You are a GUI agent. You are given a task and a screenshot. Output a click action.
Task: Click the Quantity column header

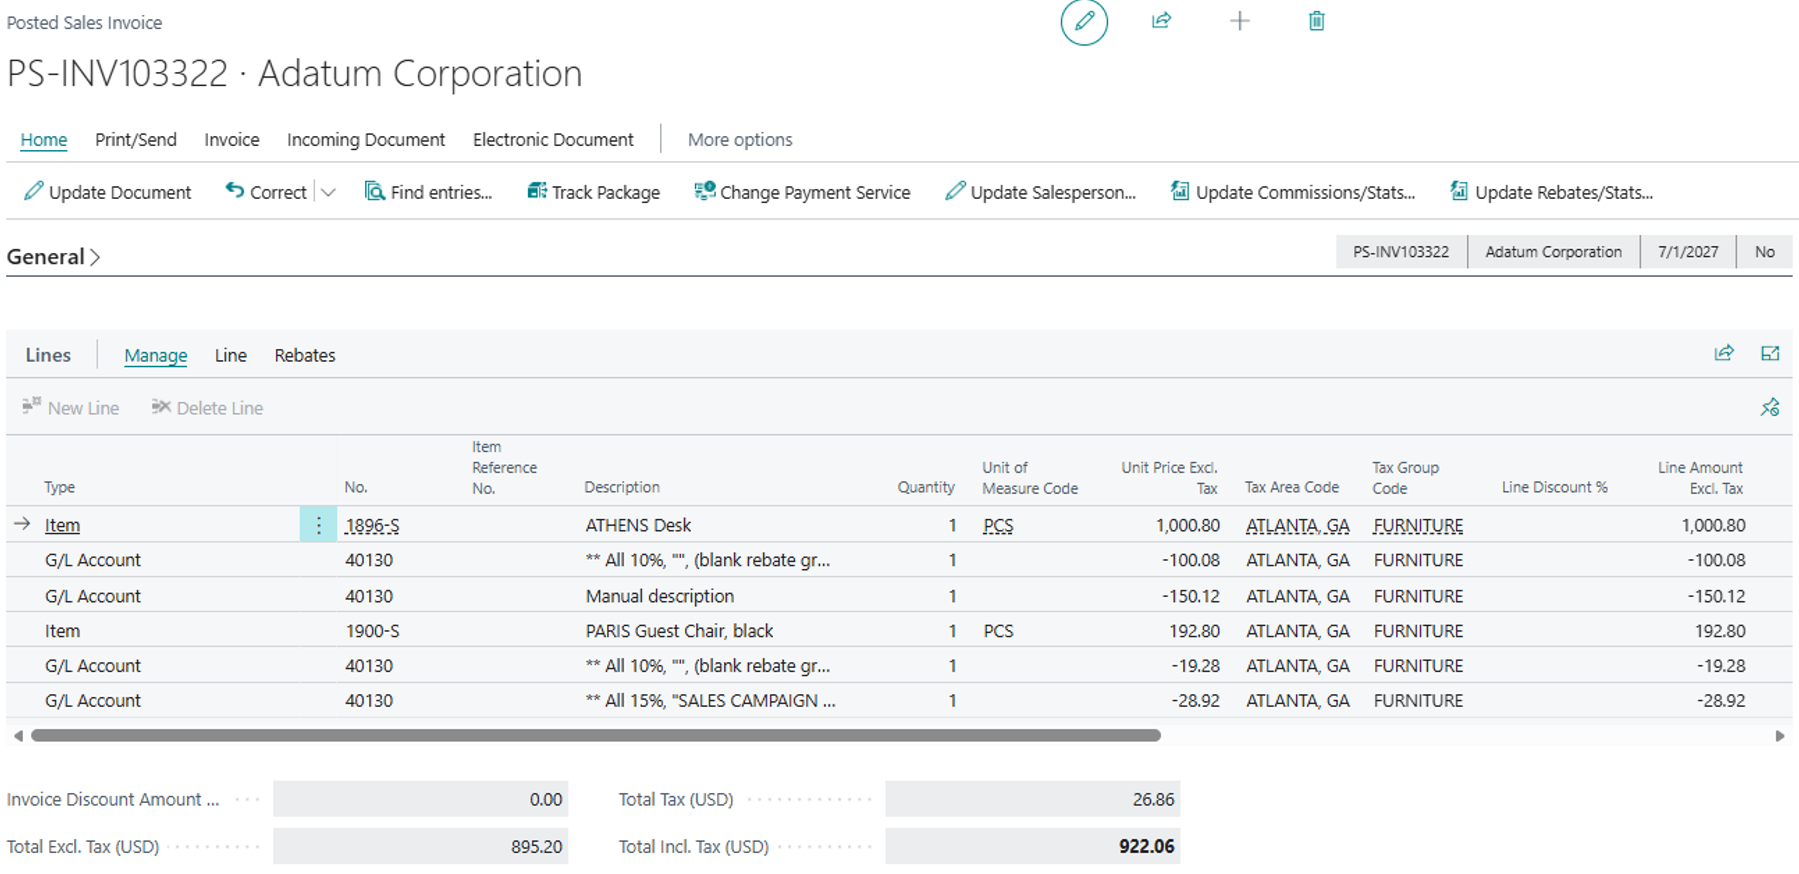(x=926, y=487)
